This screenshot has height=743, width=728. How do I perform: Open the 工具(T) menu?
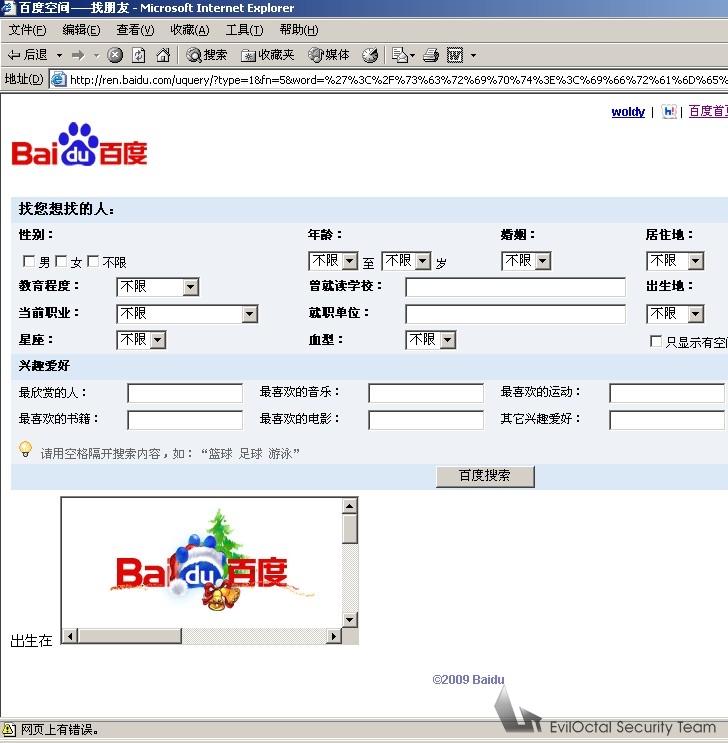244,30
